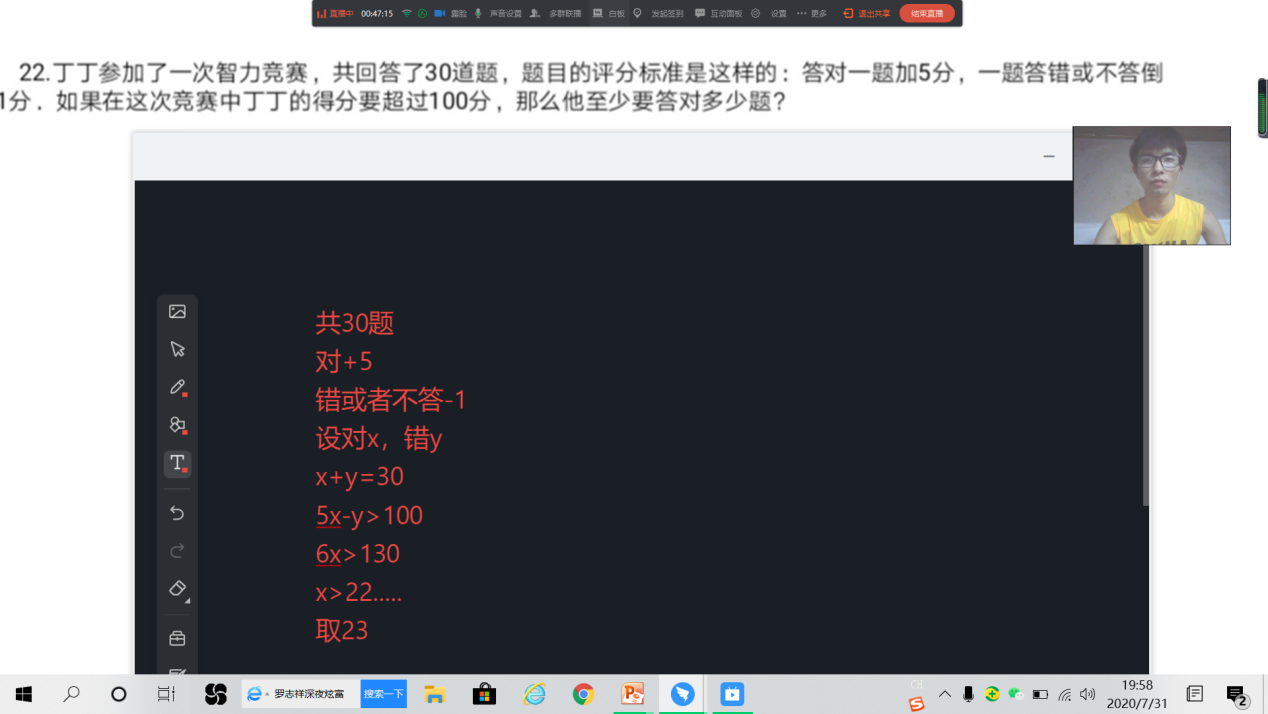The image size is (1268, 714).
Task: Choose the pen drawing tool
Action: [x=177, y=387]
